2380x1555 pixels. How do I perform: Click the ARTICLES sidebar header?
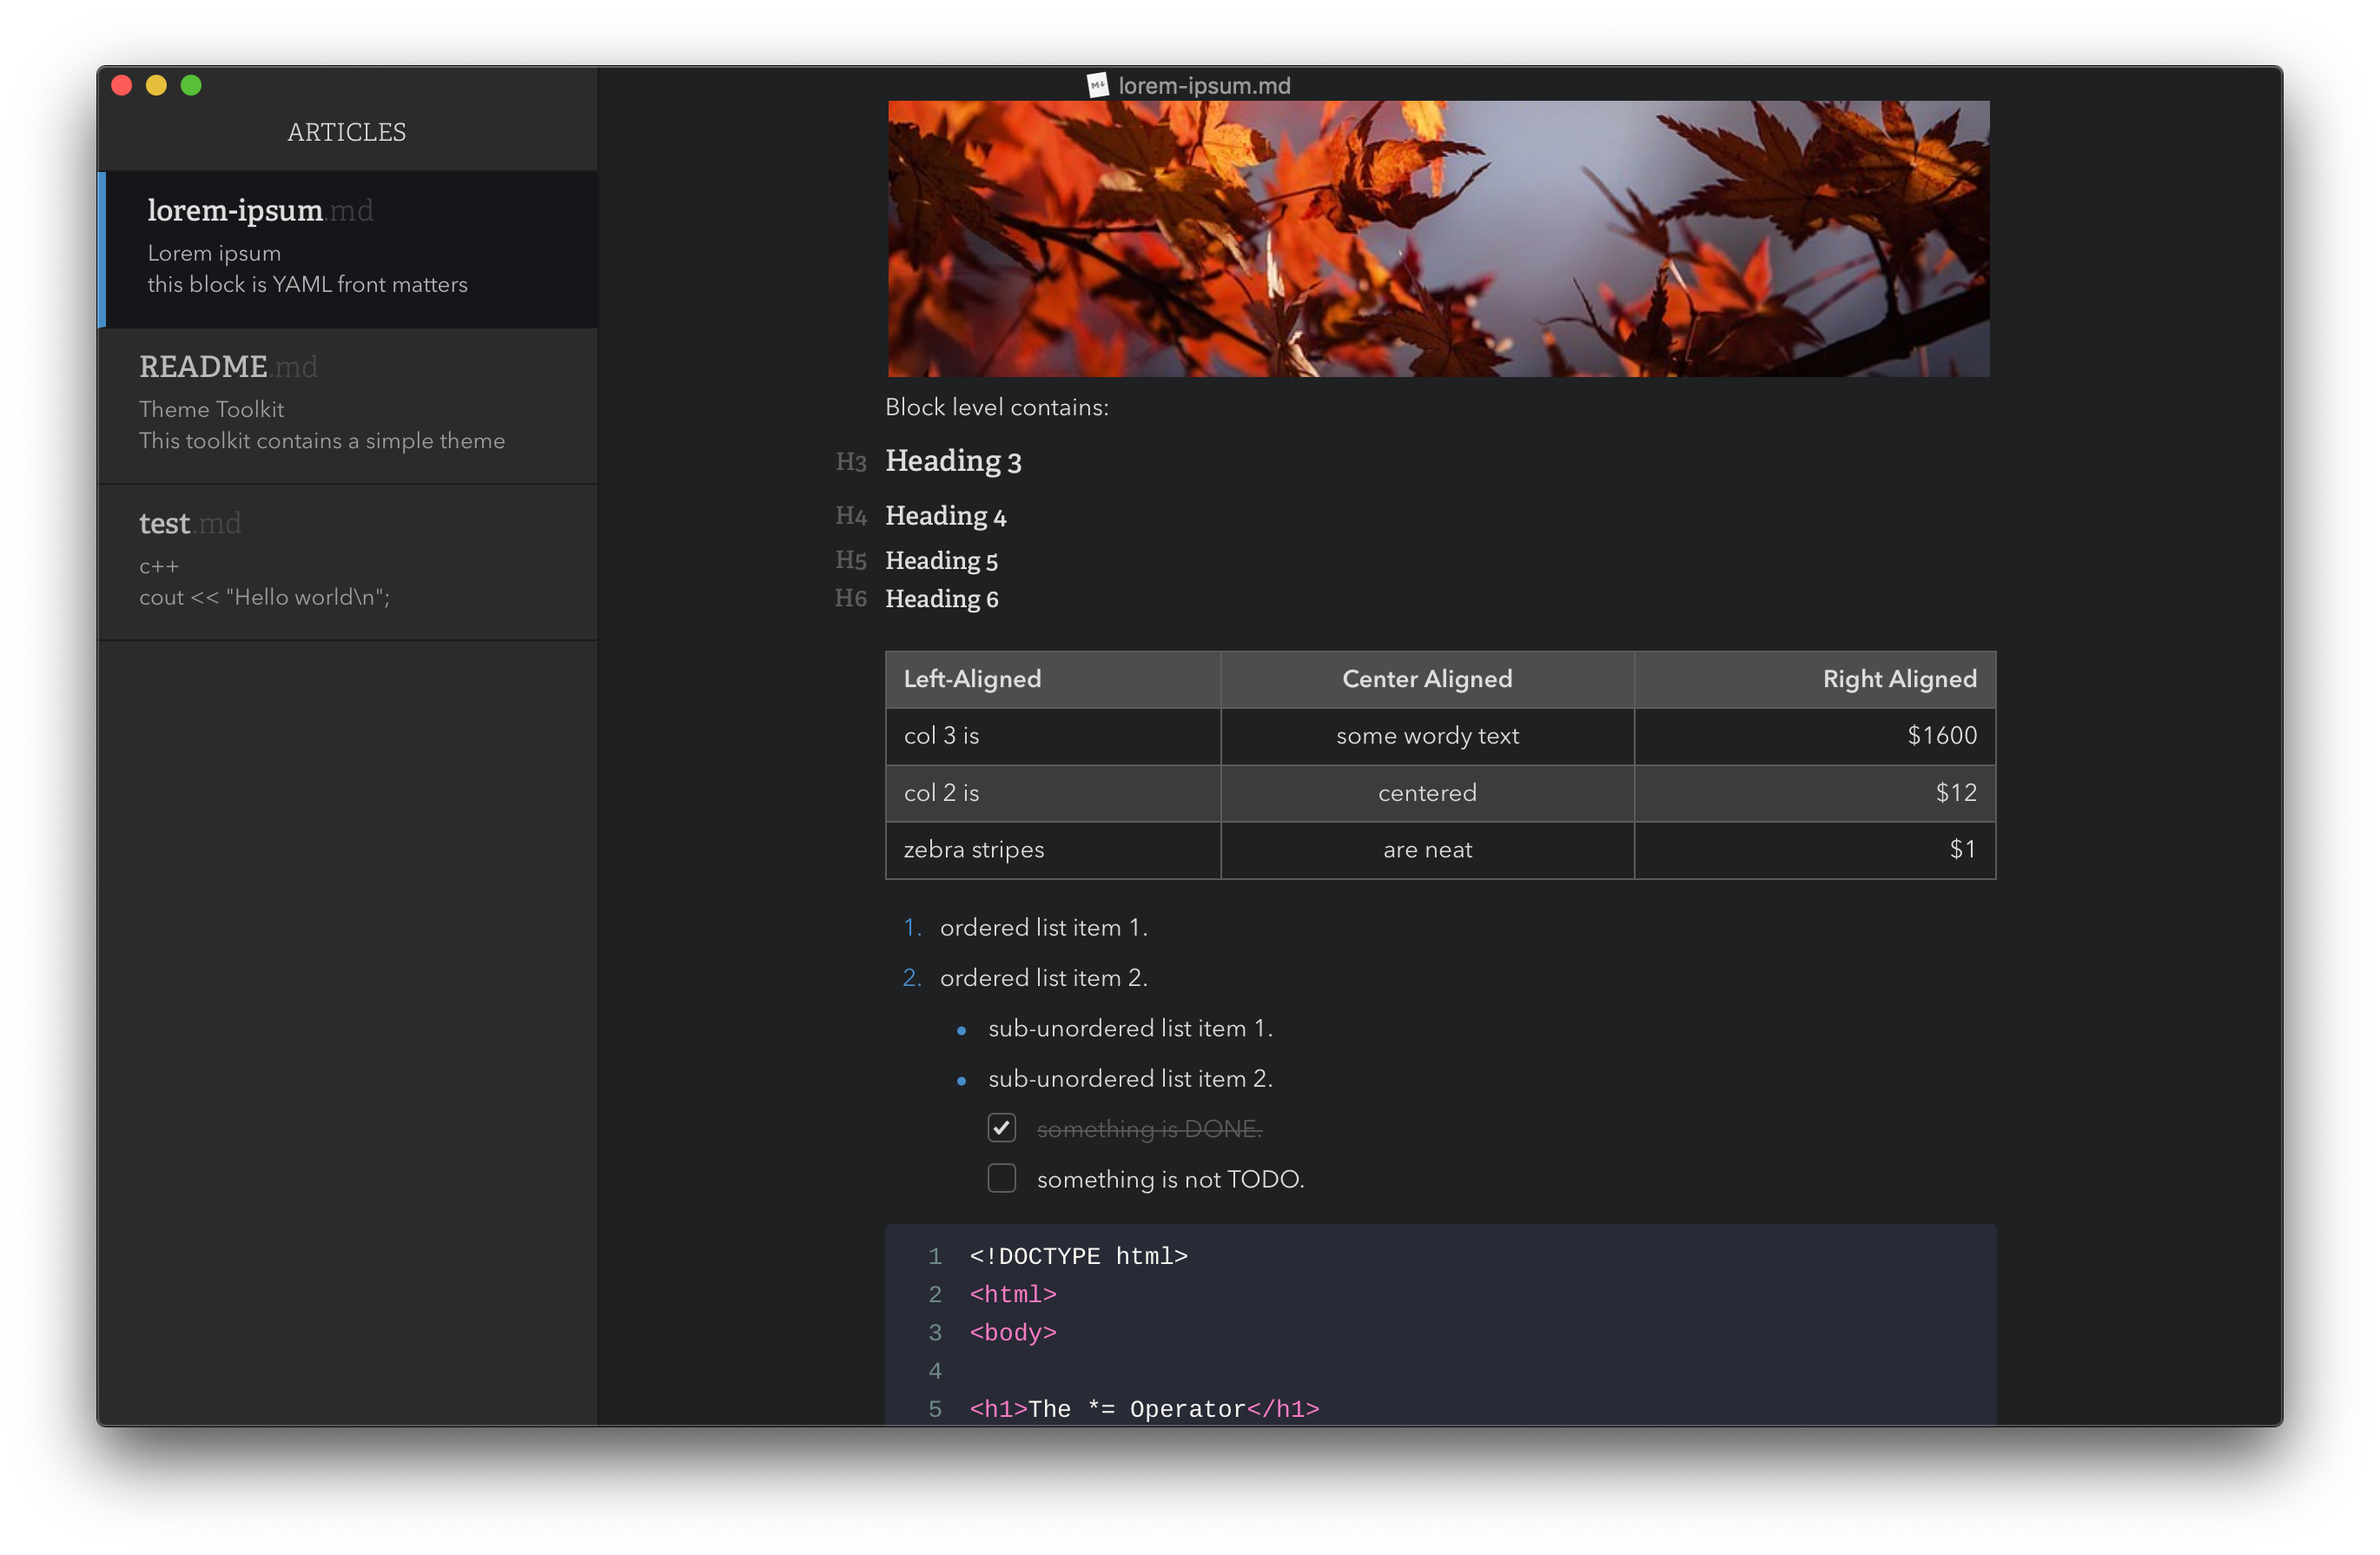point(346,132)
